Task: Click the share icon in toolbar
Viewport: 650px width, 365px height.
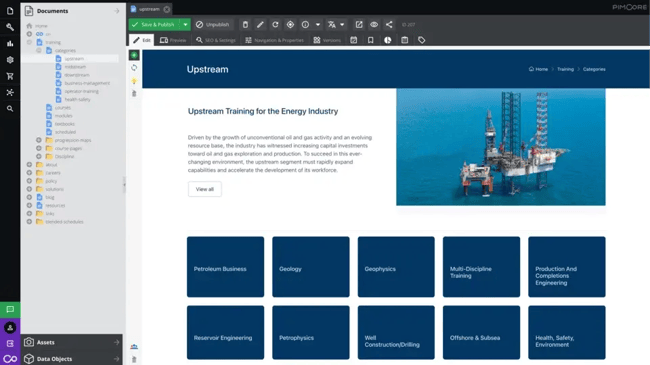Action: click(389, 24)
